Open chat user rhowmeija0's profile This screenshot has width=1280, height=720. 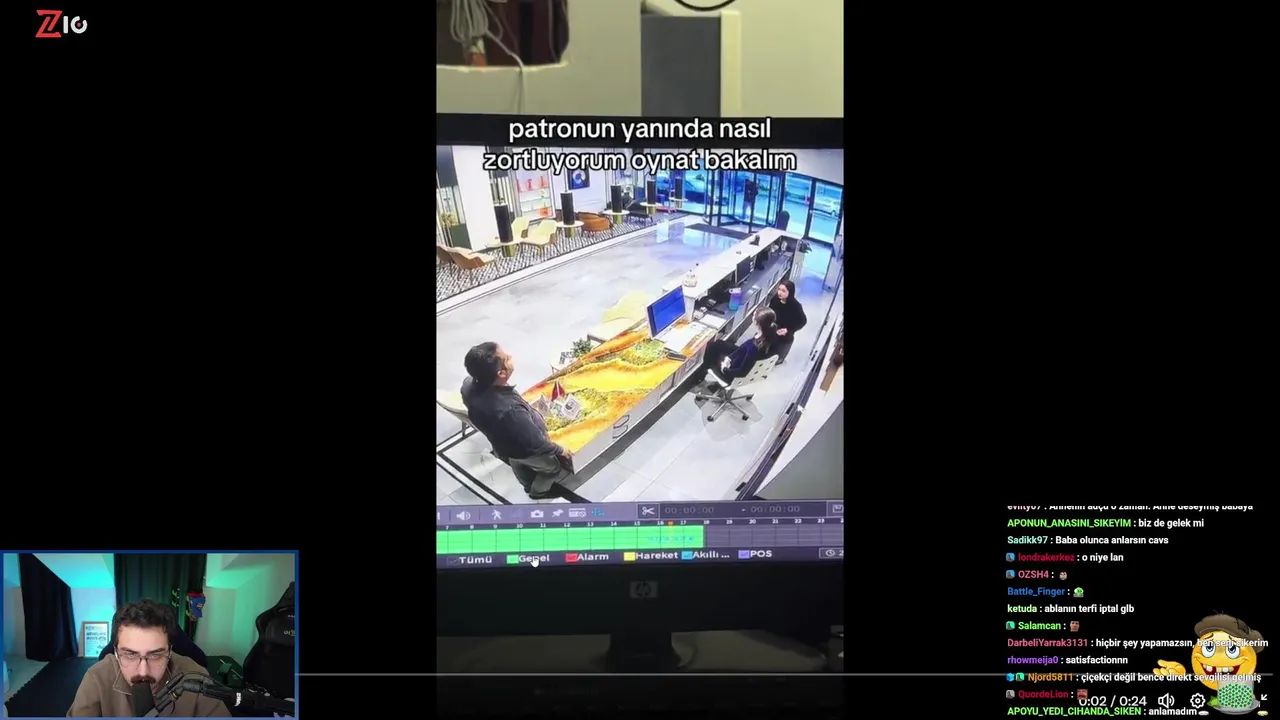point(1032,660)
